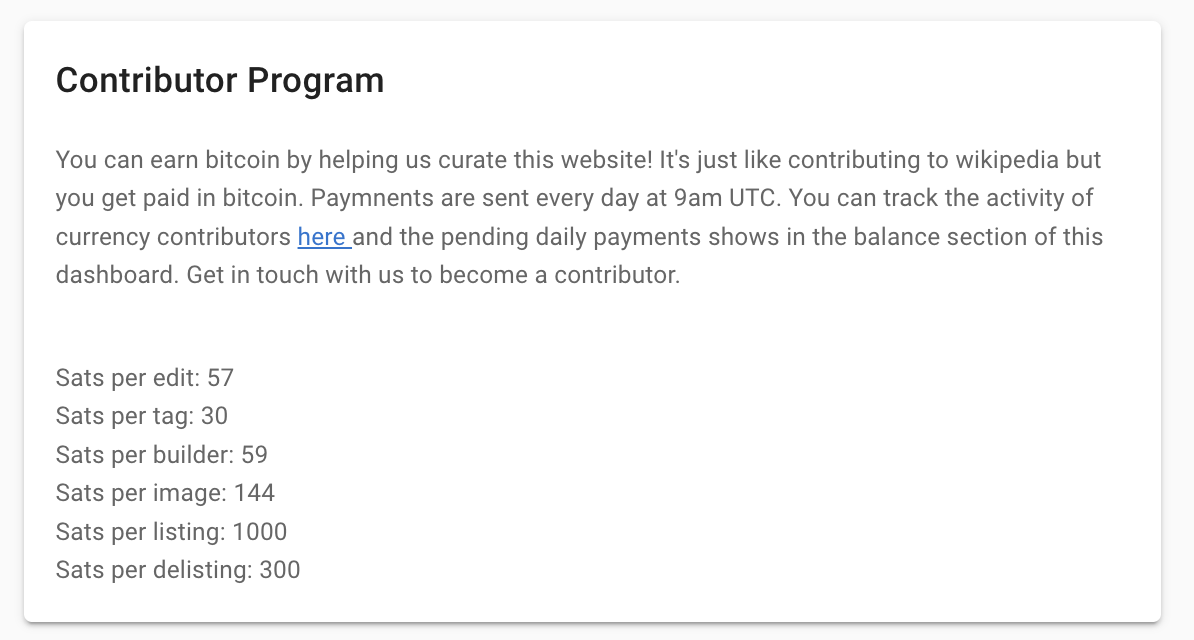Select the 'Sats per builder' label
The image size is (1194, 640).
(x=145, y=455)
